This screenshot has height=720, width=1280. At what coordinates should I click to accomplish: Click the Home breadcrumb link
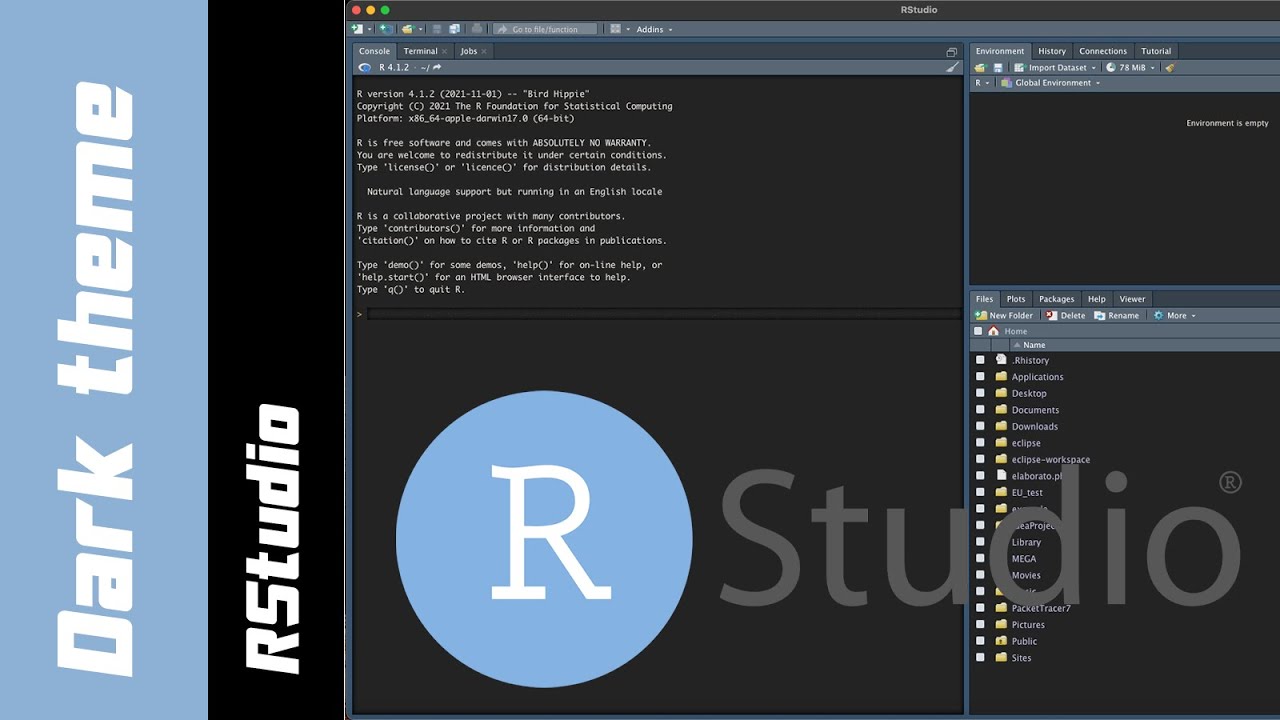1015,331
